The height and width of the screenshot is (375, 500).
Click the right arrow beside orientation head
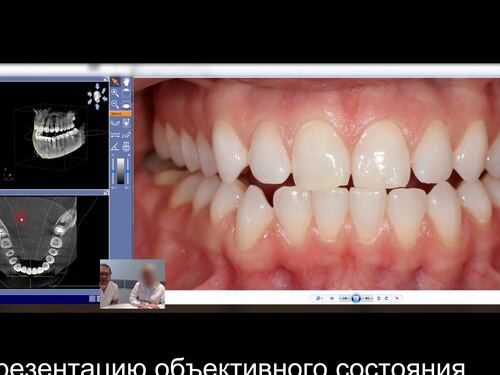click(105, 99)
